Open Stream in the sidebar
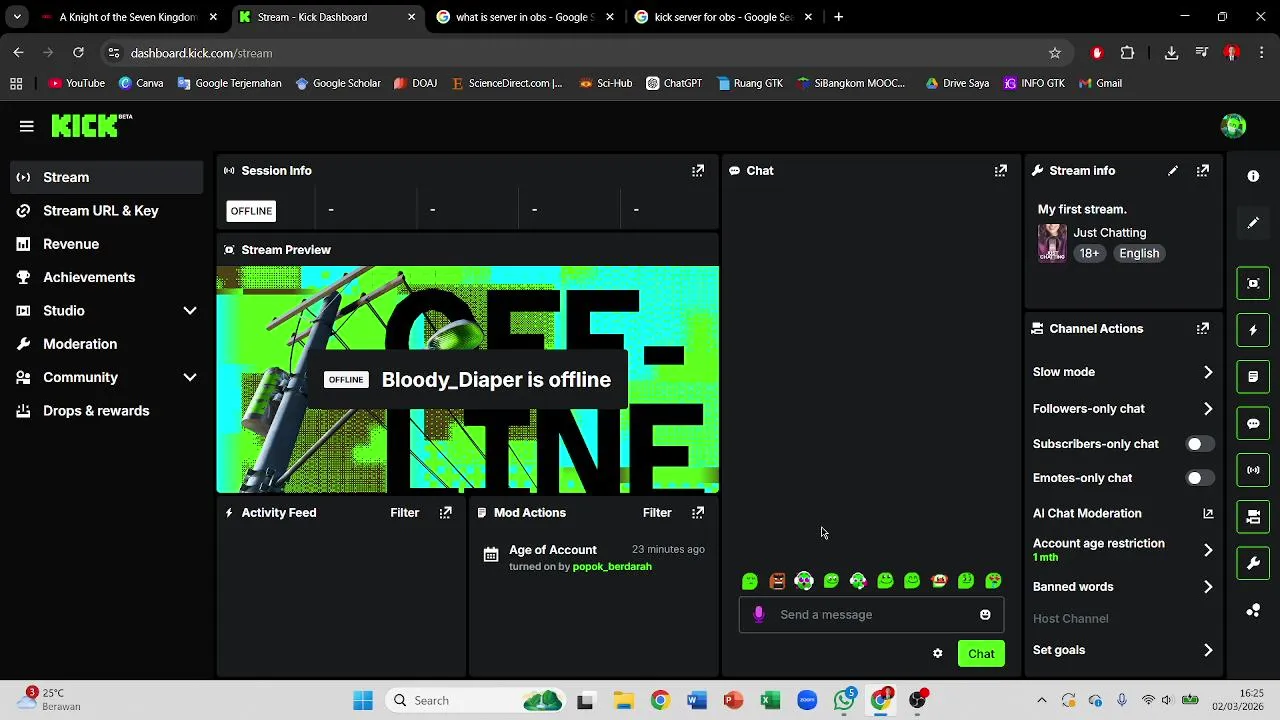The width and height of the screenshot is (1280, 720). click(107, 177)
